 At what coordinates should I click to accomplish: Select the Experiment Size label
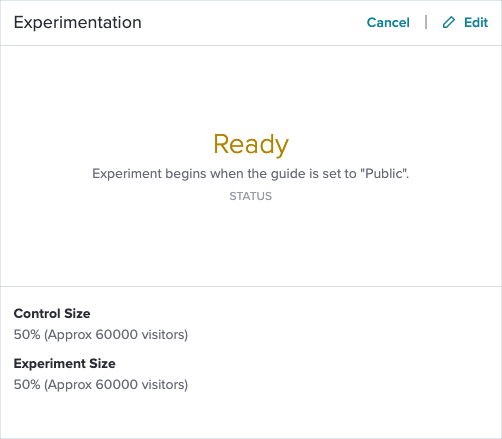coord(65,364)
